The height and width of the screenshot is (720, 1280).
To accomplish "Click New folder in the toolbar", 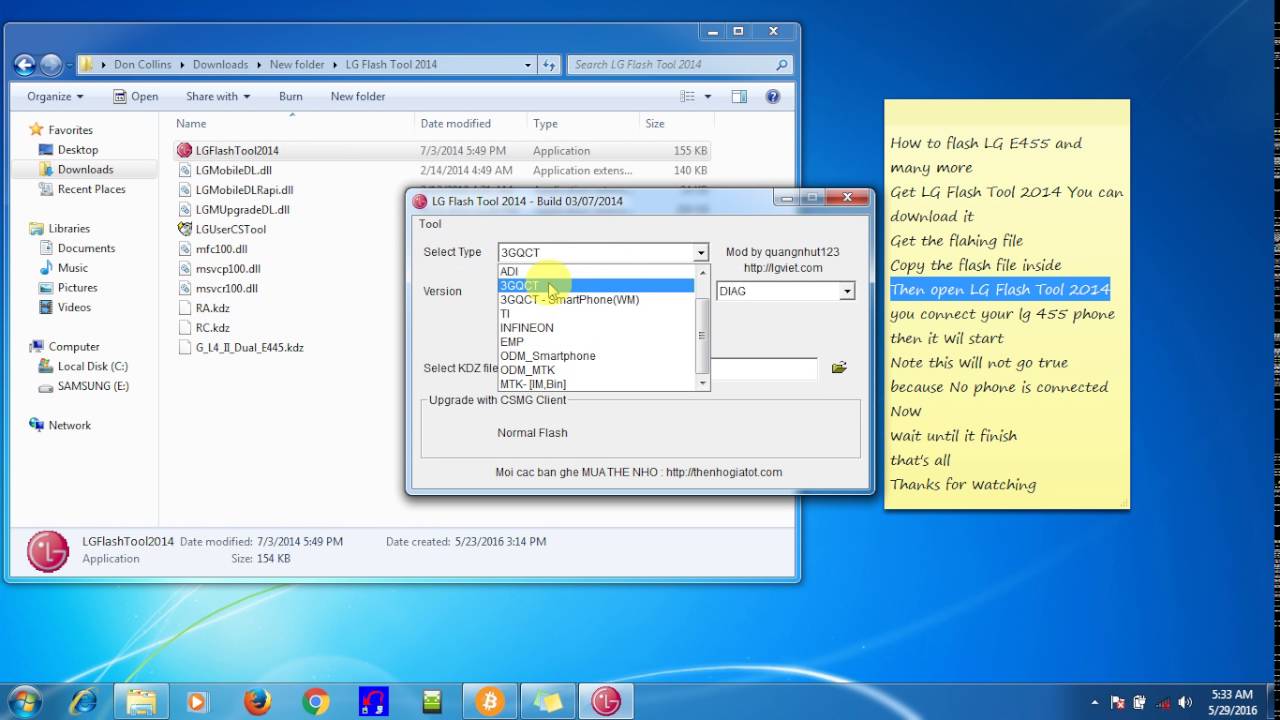I will click(x=357, y=97).
